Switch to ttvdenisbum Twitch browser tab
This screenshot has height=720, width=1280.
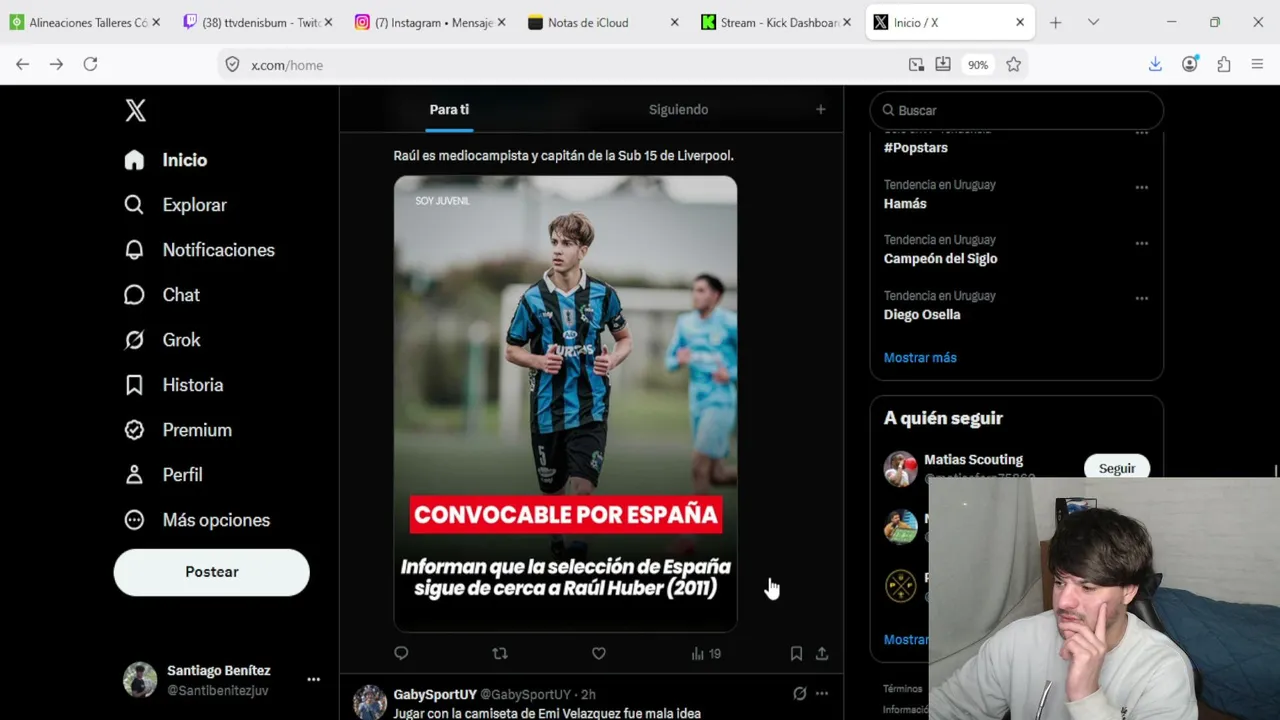click(x=256, y=22)
